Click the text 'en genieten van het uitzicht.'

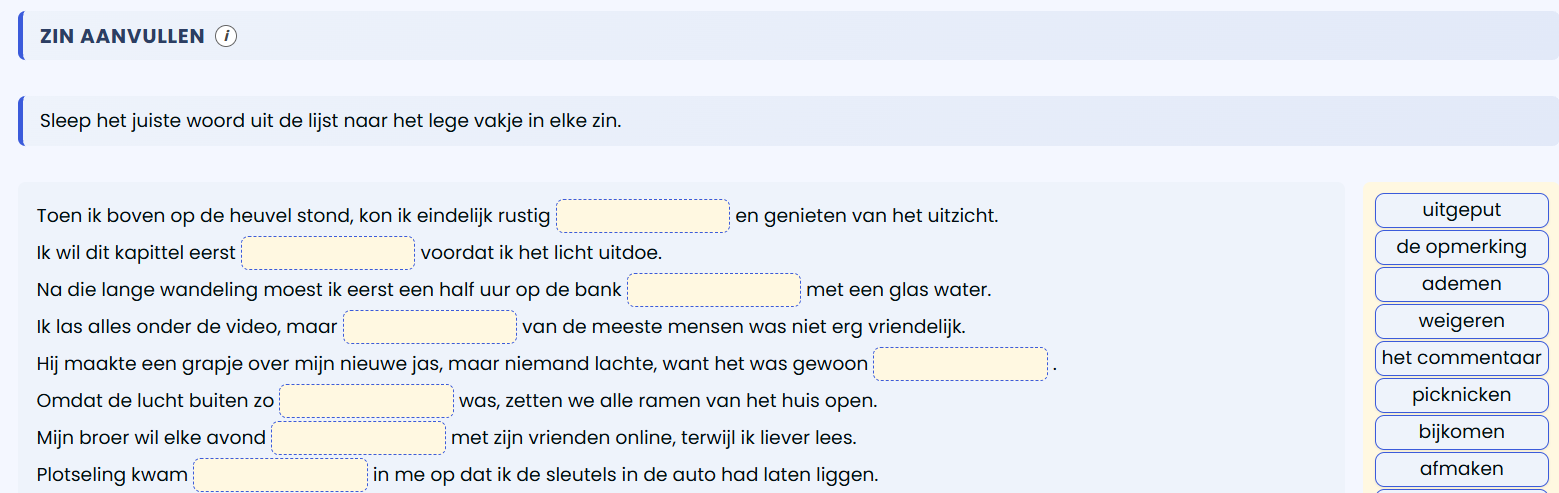pyautogui.click(x=867, y=216)
